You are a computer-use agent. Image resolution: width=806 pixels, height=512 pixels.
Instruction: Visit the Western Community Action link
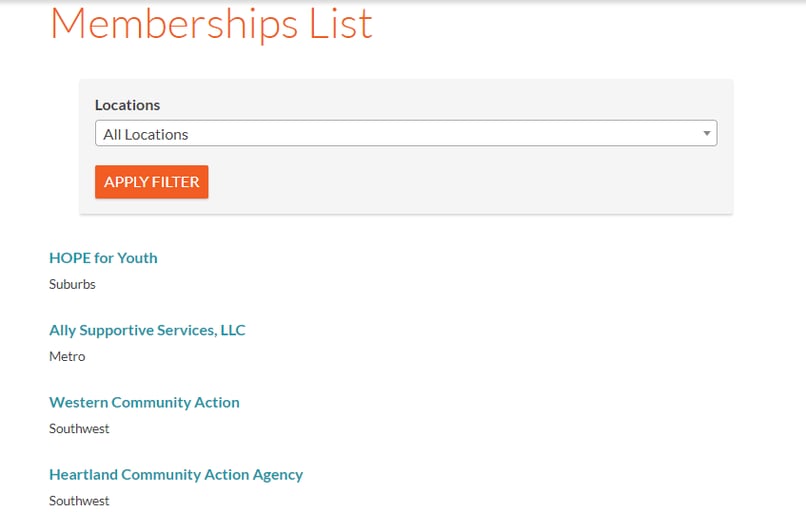point(144,403)
